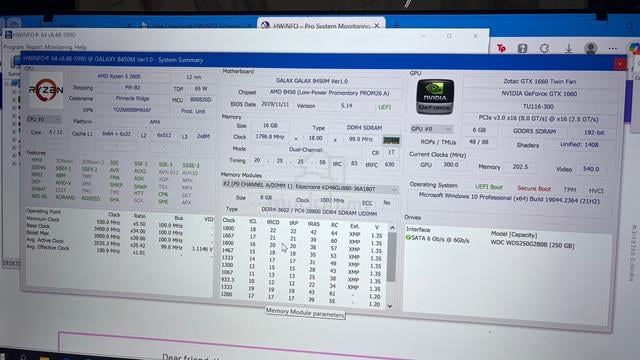Click the Dual-Channel mode field
The image size is (640, 360).
pos(306,149)
